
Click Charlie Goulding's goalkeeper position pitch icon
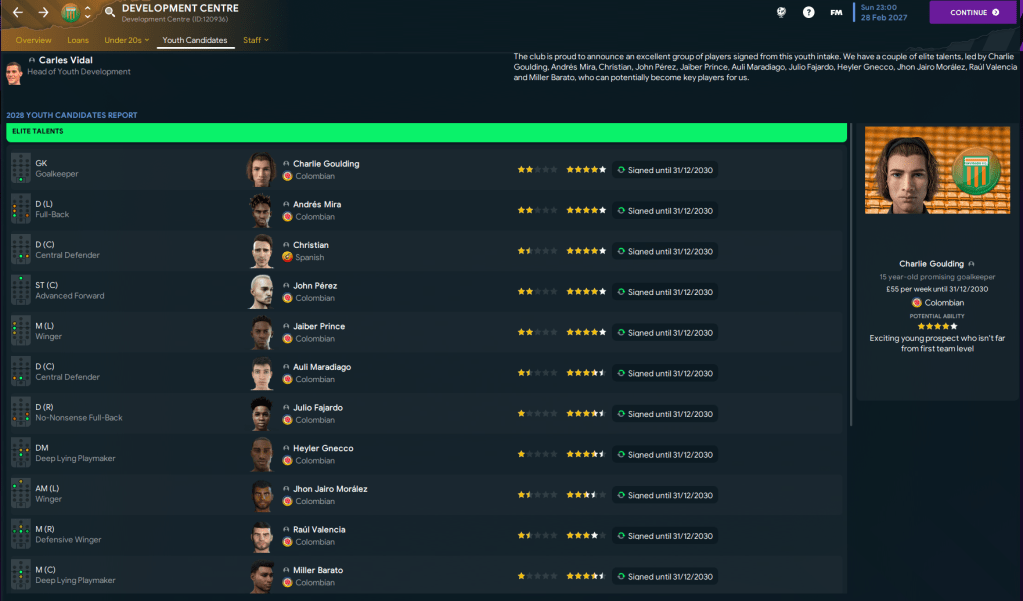click(x=20, y=168)
